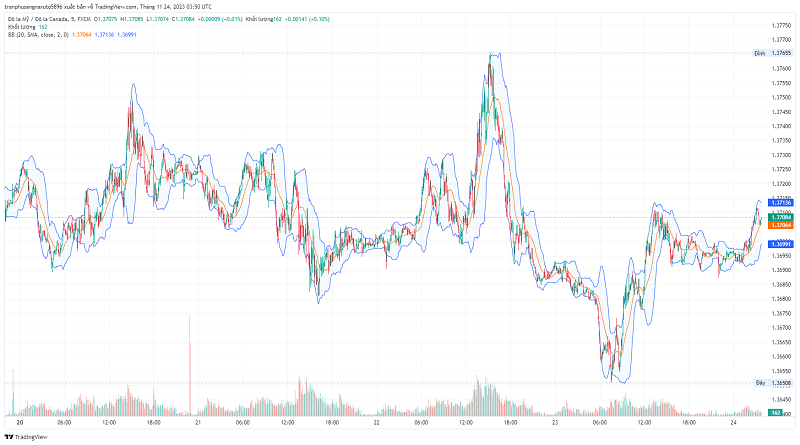Click the Đáy low price marker 1.36508
This screenshot has height=445, width=800.
point(780,382)
